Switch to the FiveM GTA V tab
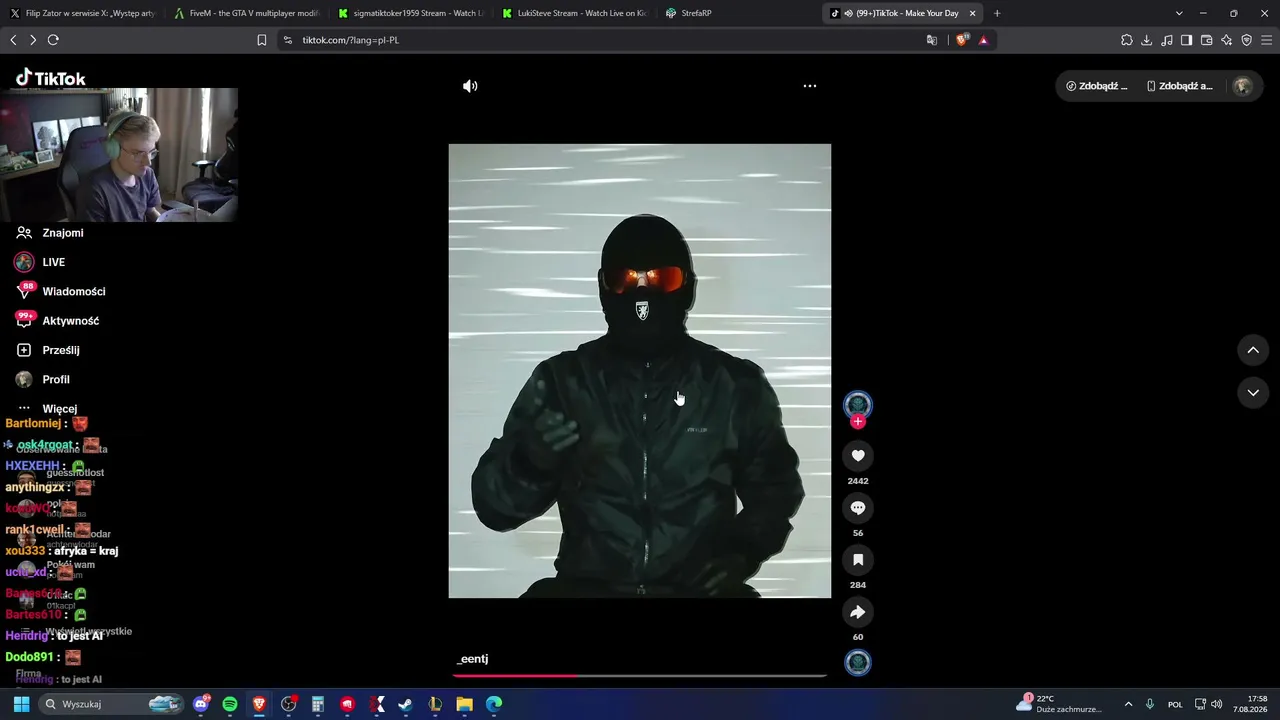This screenshot has width=1280, height=720. (246, 13)
